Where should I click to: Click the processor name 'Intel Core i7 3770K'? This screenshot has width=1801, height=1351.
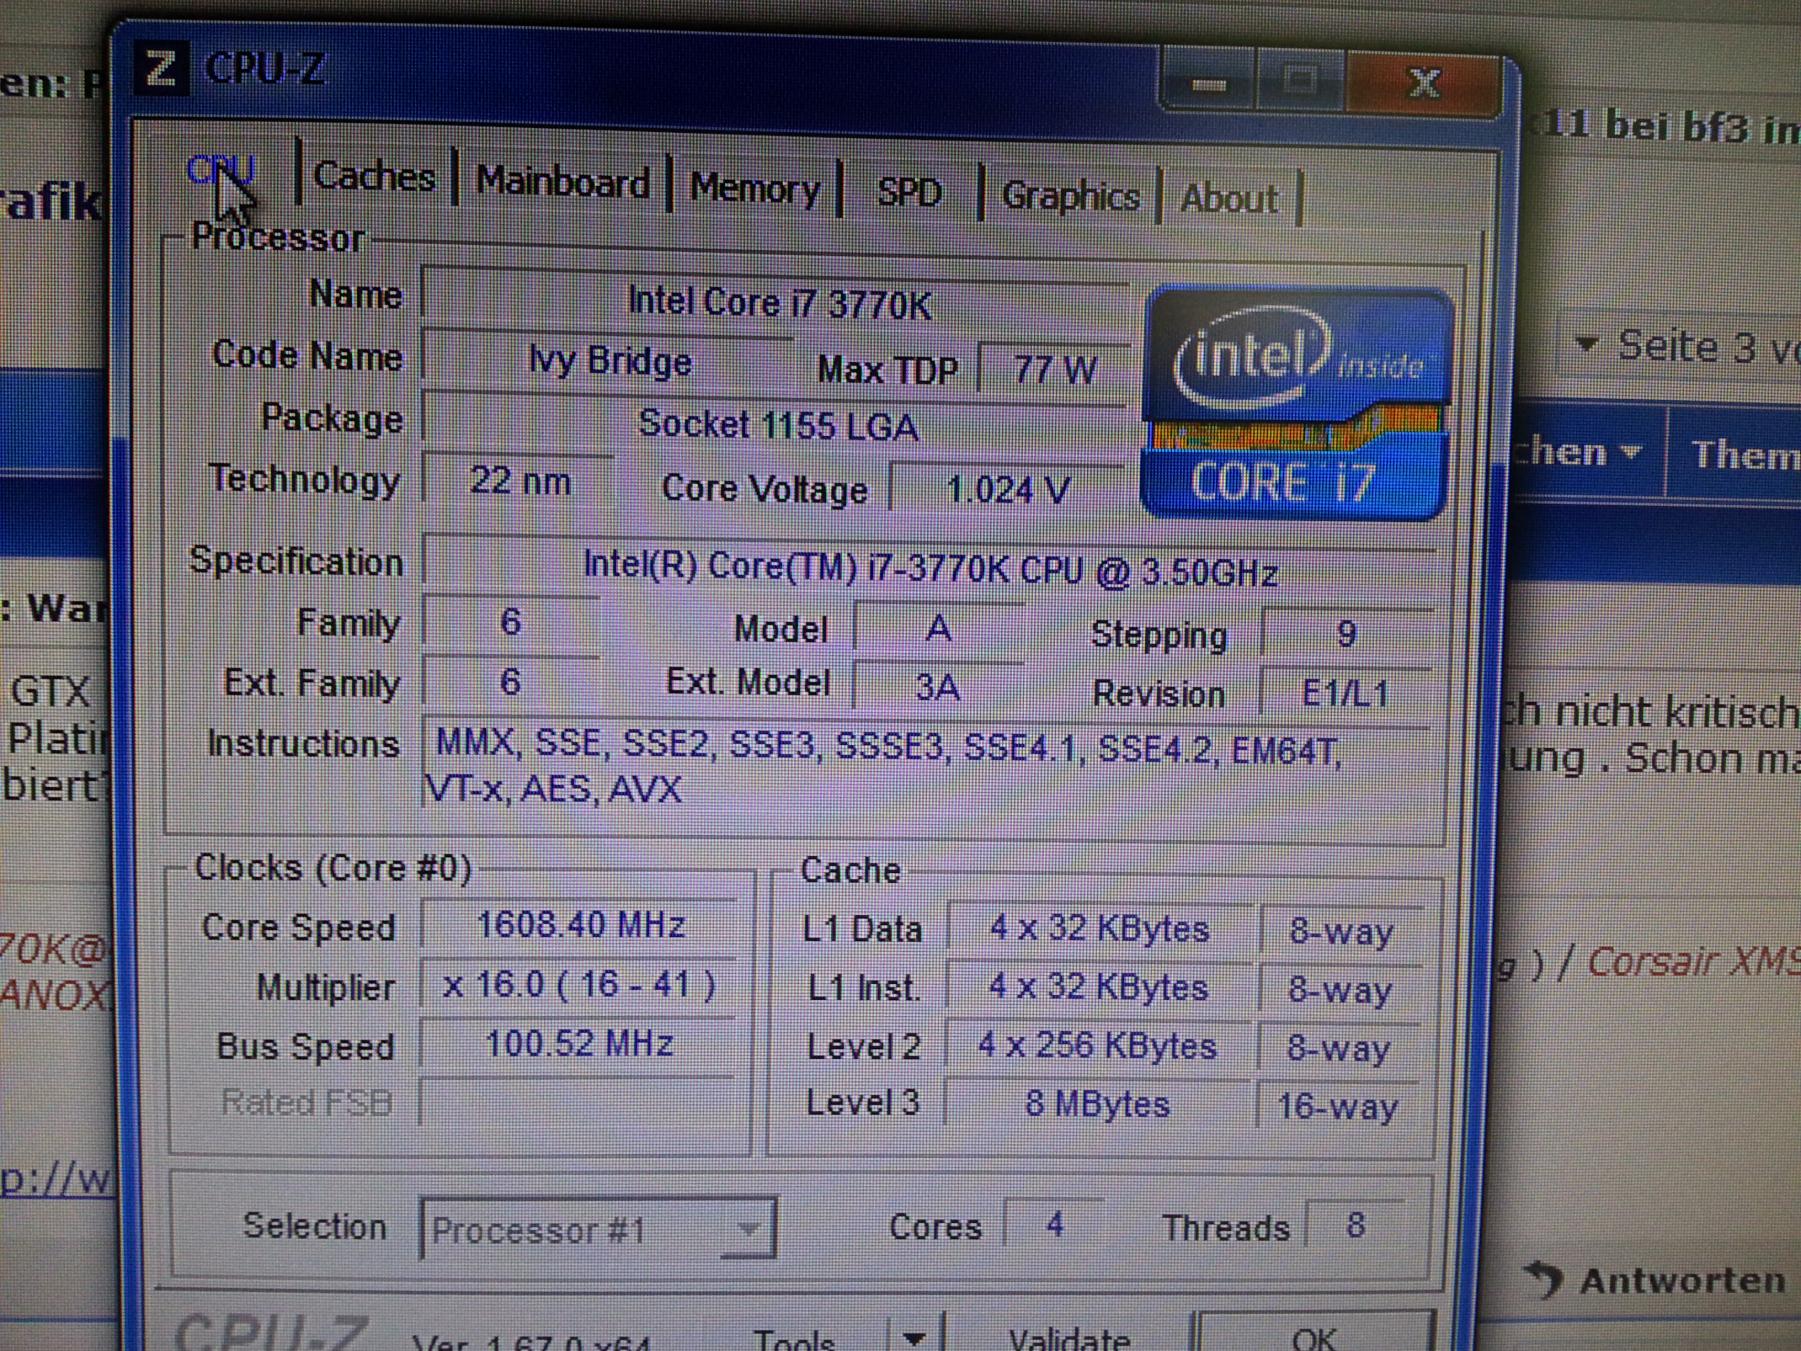tap(778, 303)
